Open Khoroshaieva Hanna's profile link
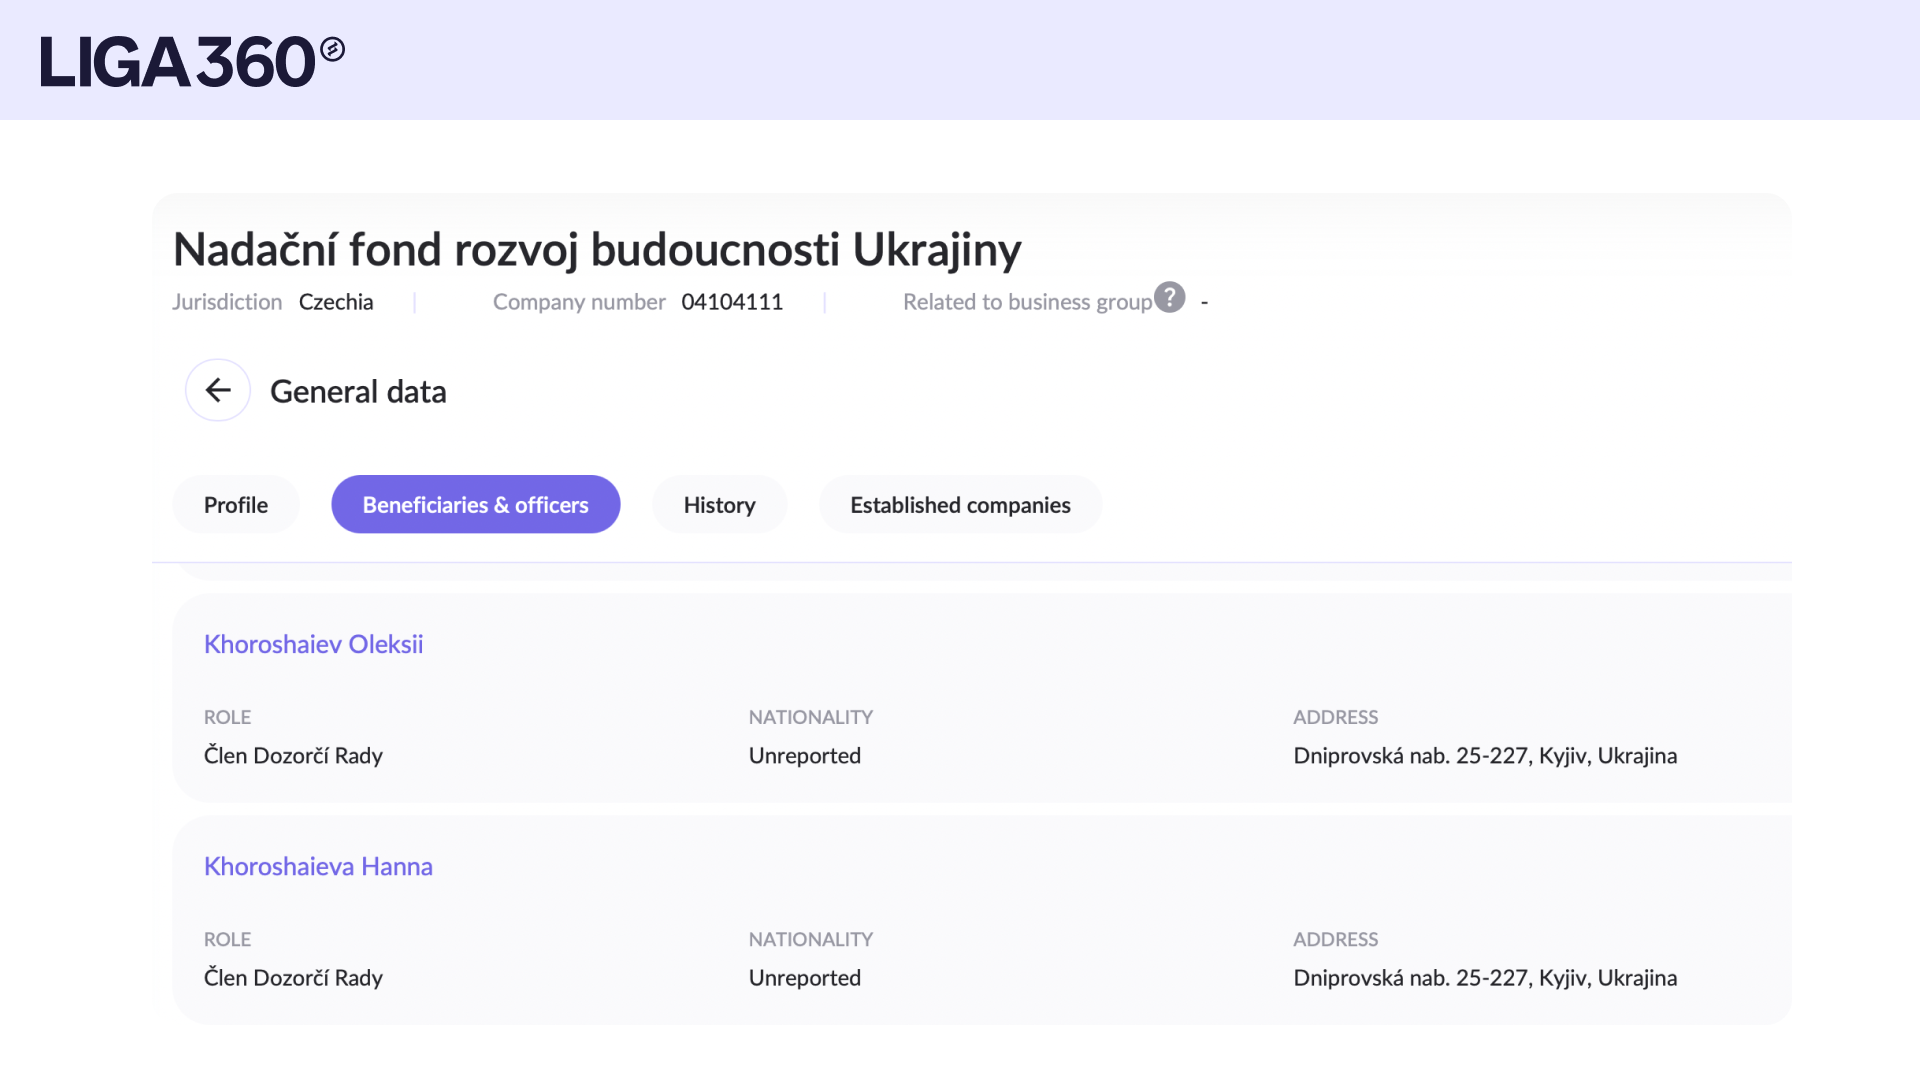This screenshot has width=1920, height=1080. (318, 866)
